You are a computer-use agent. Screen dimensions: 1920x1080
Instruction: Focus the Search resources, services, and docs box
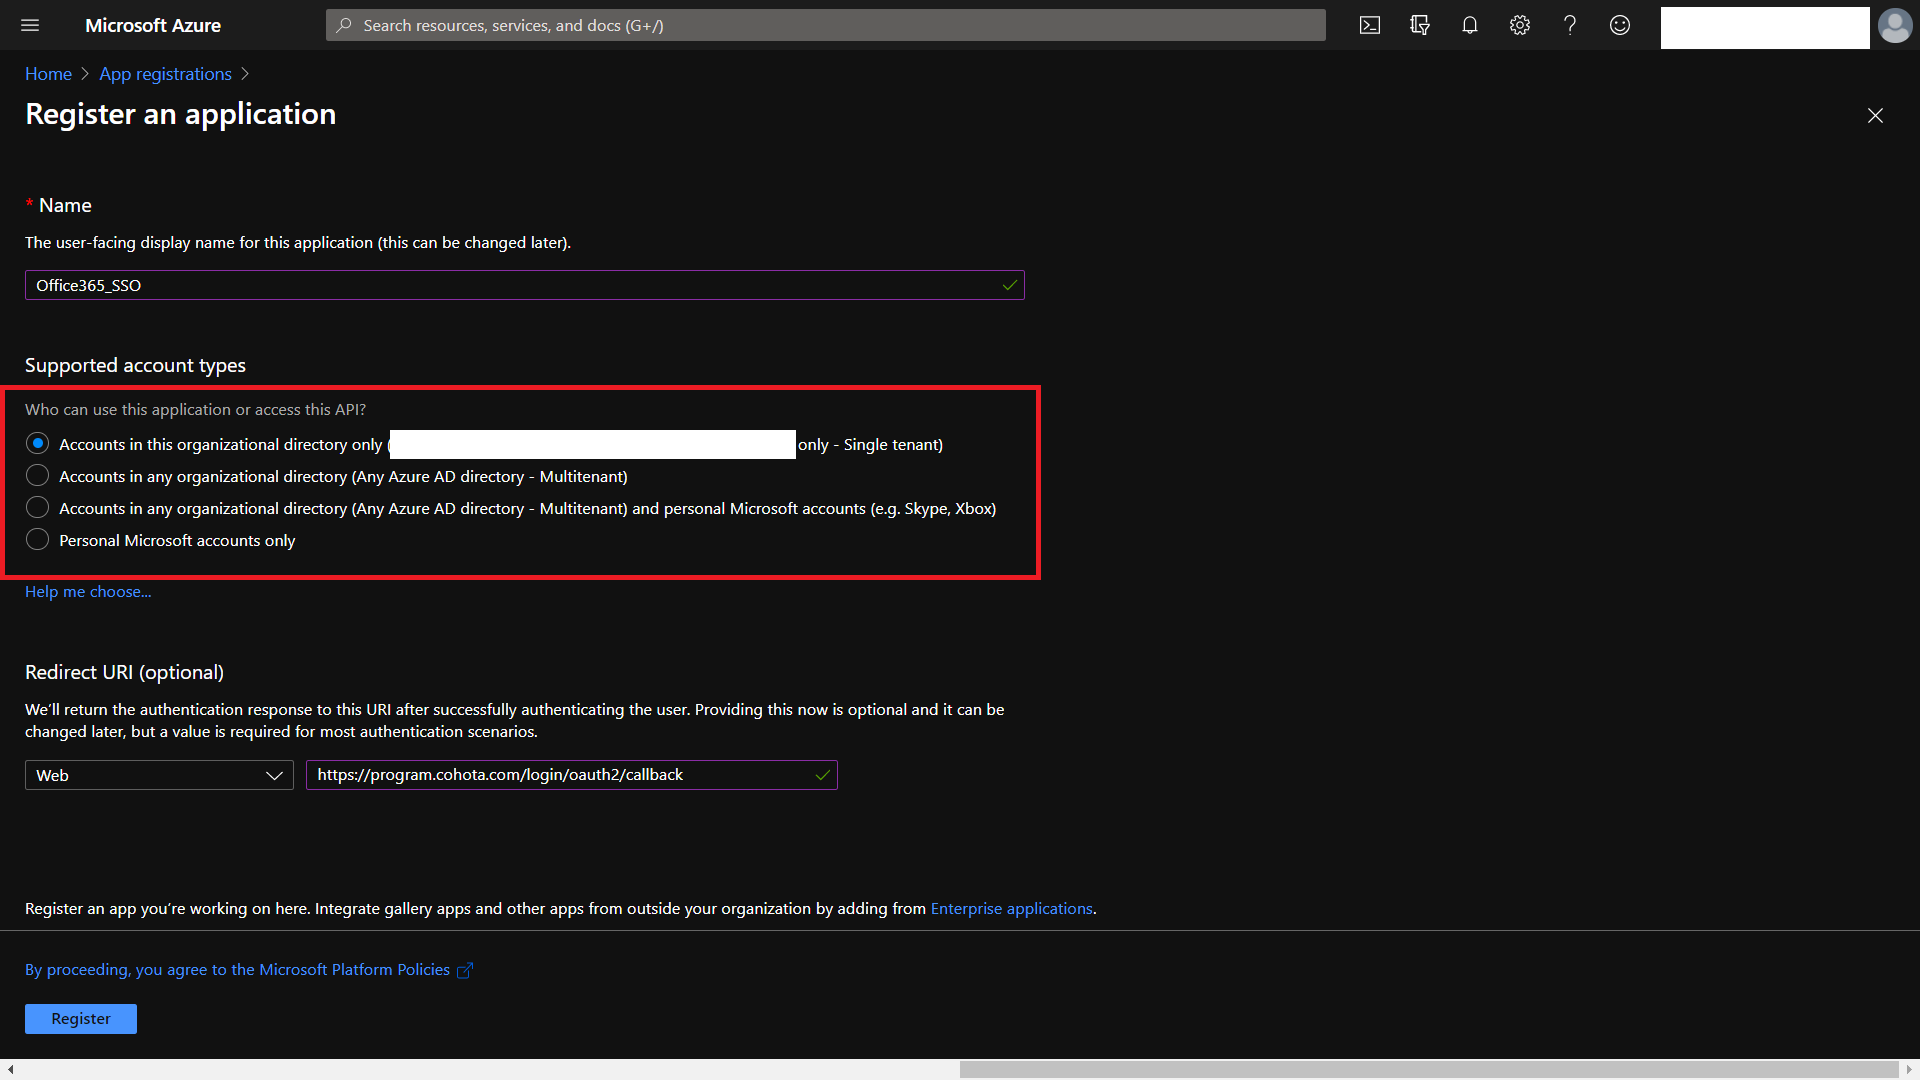click(x=826, y=25)
